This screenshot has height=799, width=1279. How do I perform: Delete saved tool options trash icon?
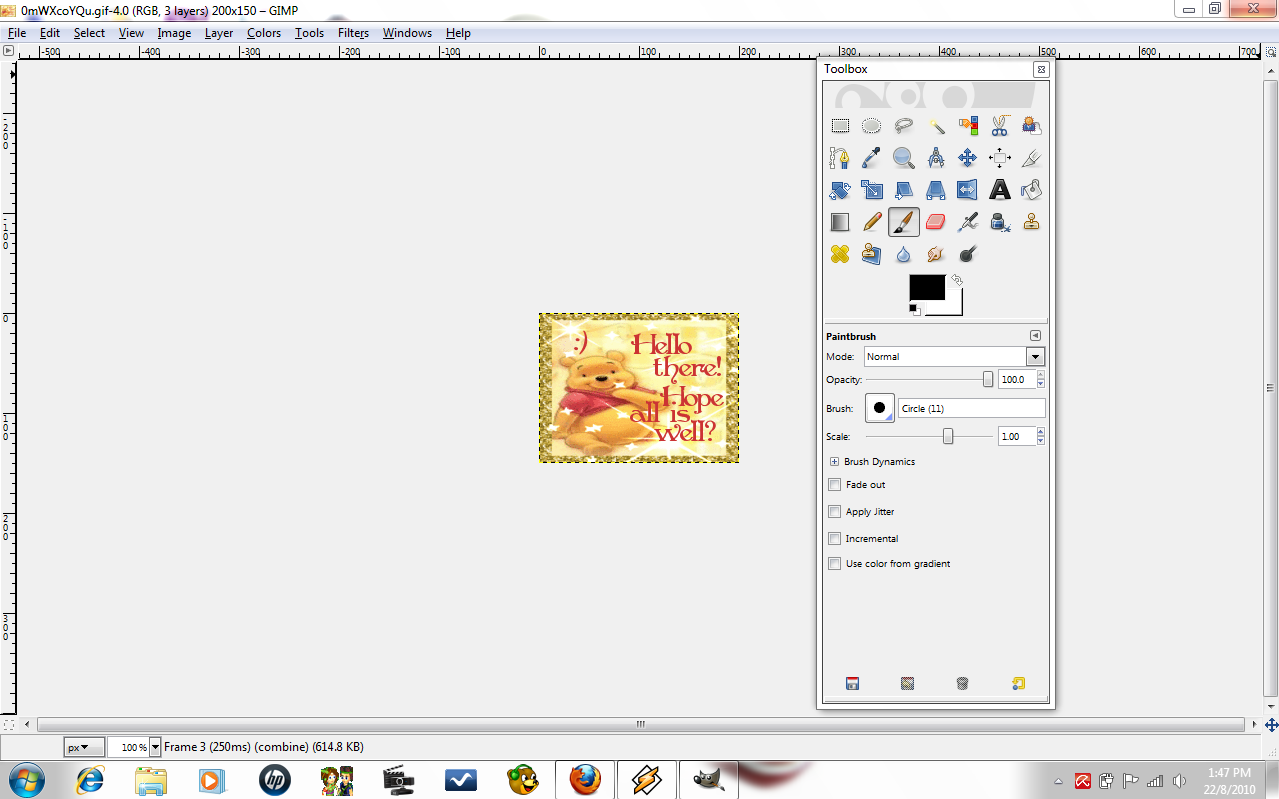(962, 684)
